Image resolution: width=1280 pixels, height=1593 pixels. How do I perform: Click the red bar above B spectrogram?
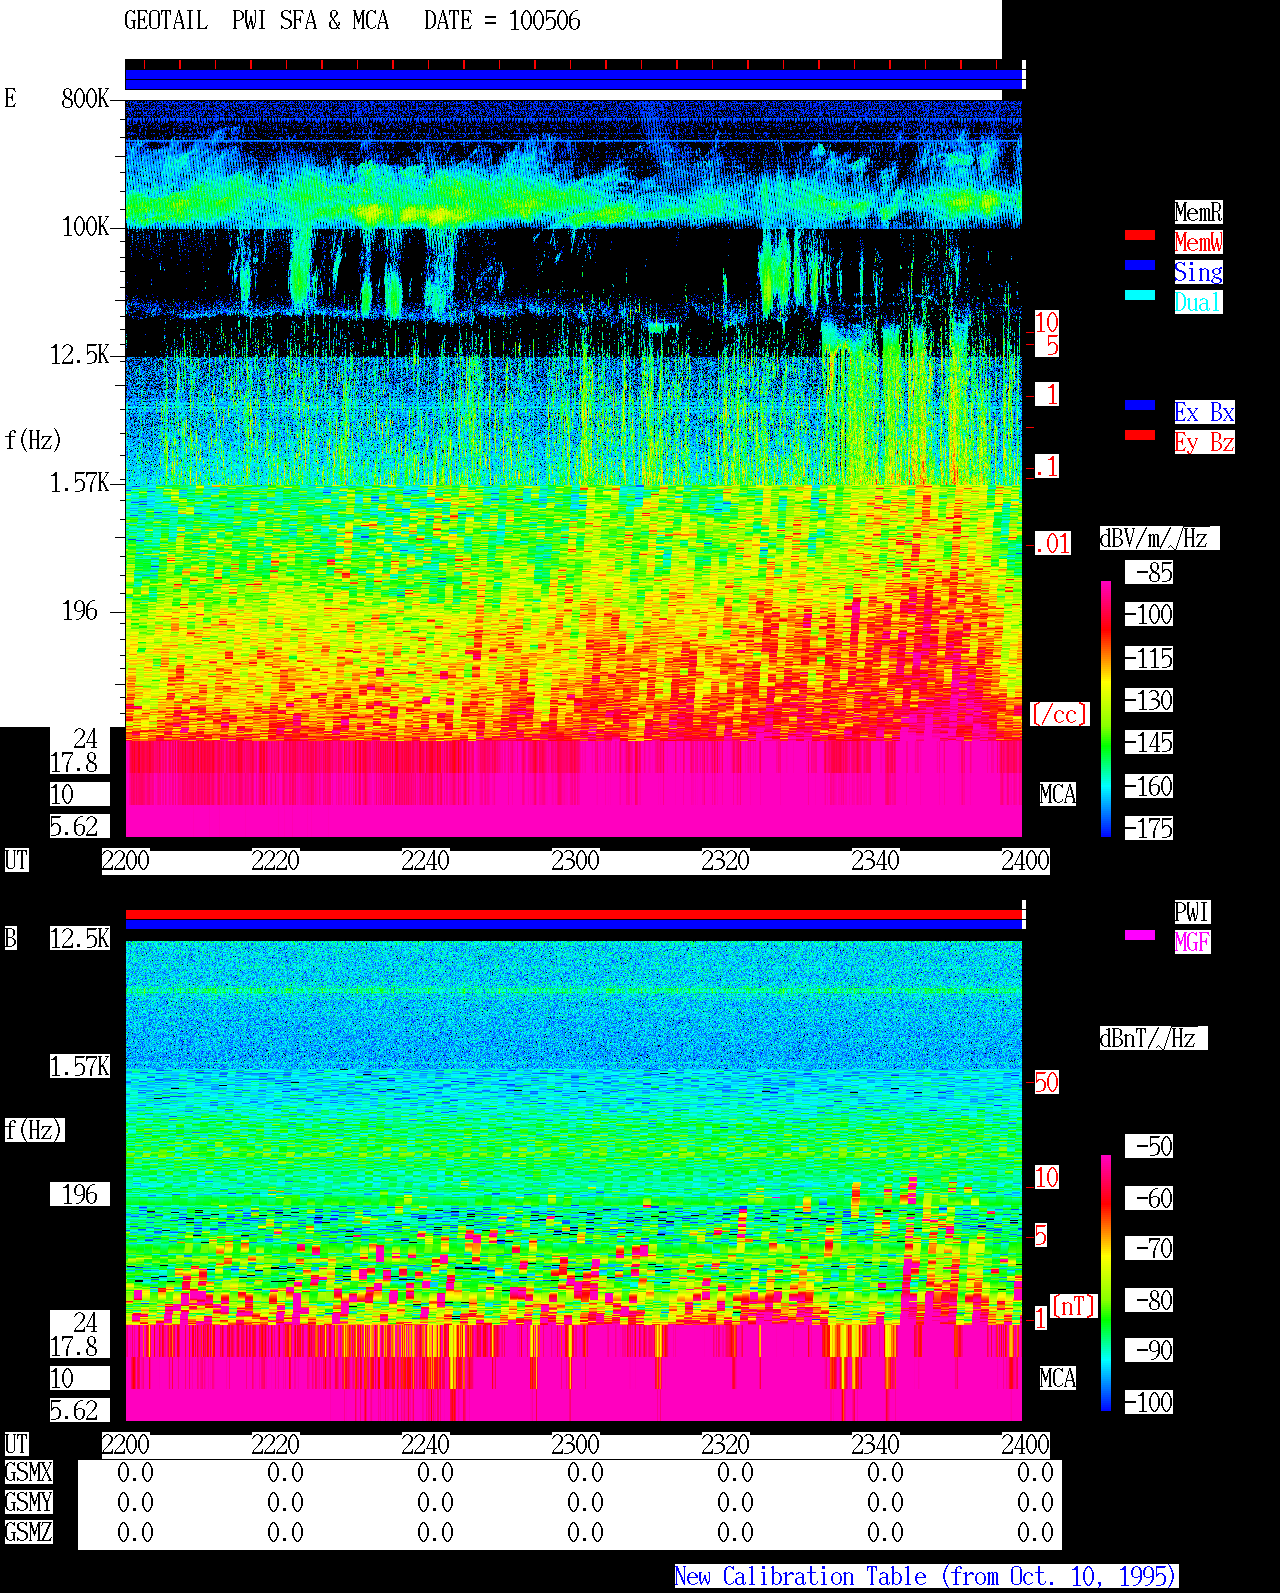coord(574,914)
